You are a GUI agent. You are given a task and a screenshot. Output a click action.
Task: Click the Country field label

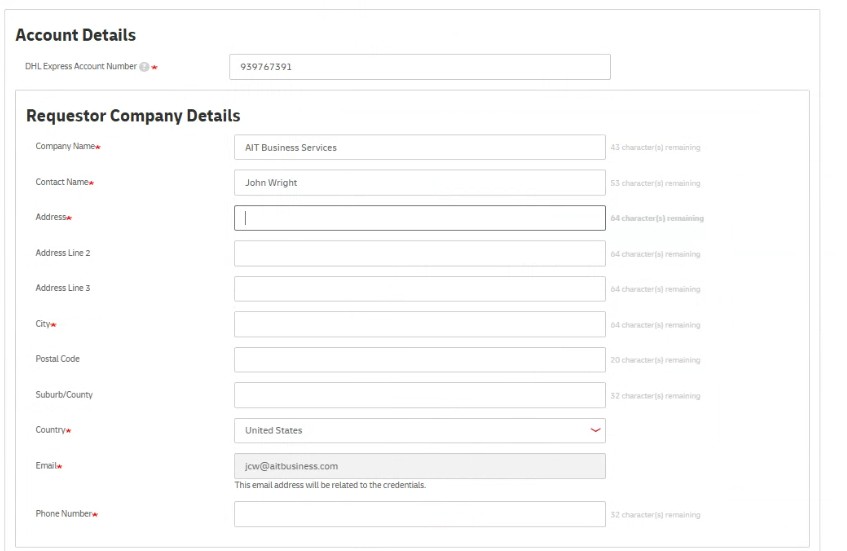pos(51,430)
